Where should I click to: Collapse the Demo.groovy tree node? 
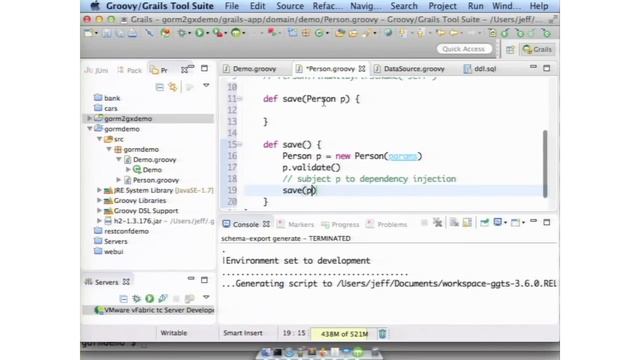coord(119,160)
